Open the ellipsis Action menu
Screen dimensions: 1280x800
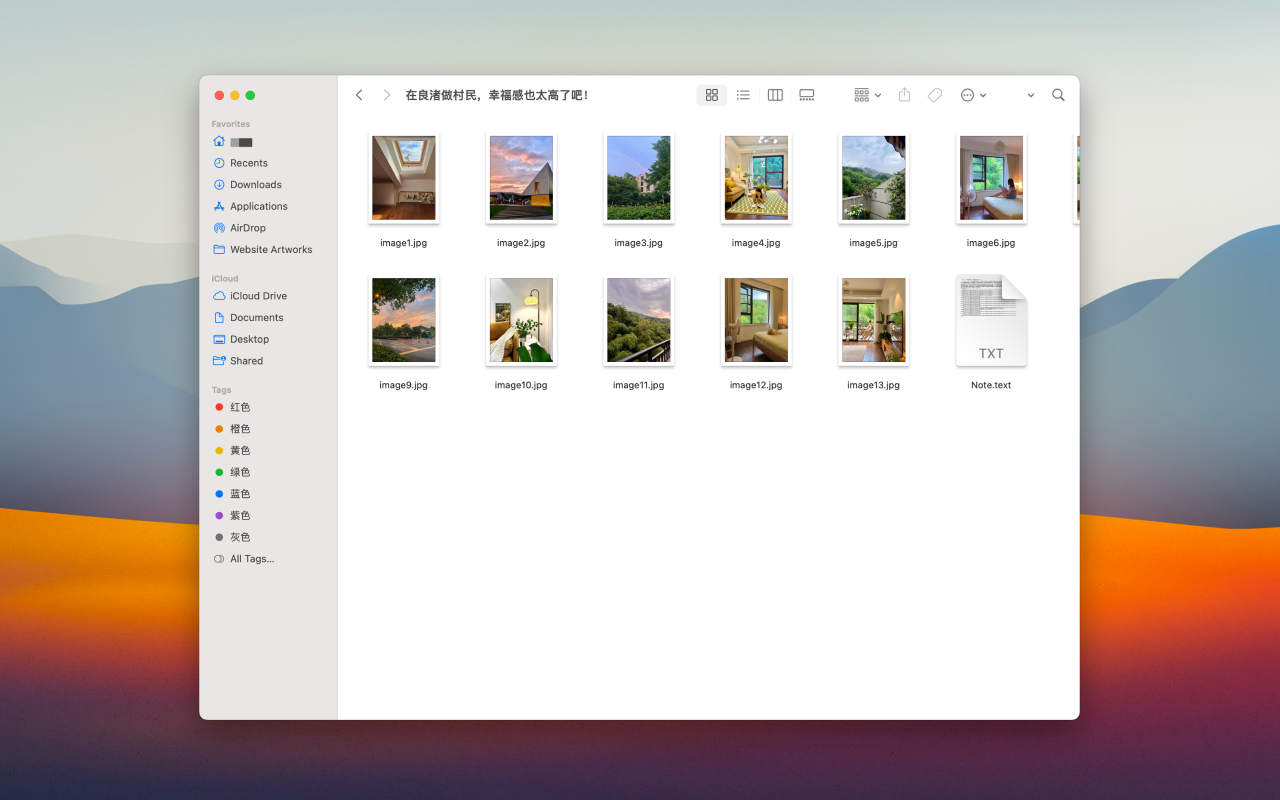click(973, 95)
